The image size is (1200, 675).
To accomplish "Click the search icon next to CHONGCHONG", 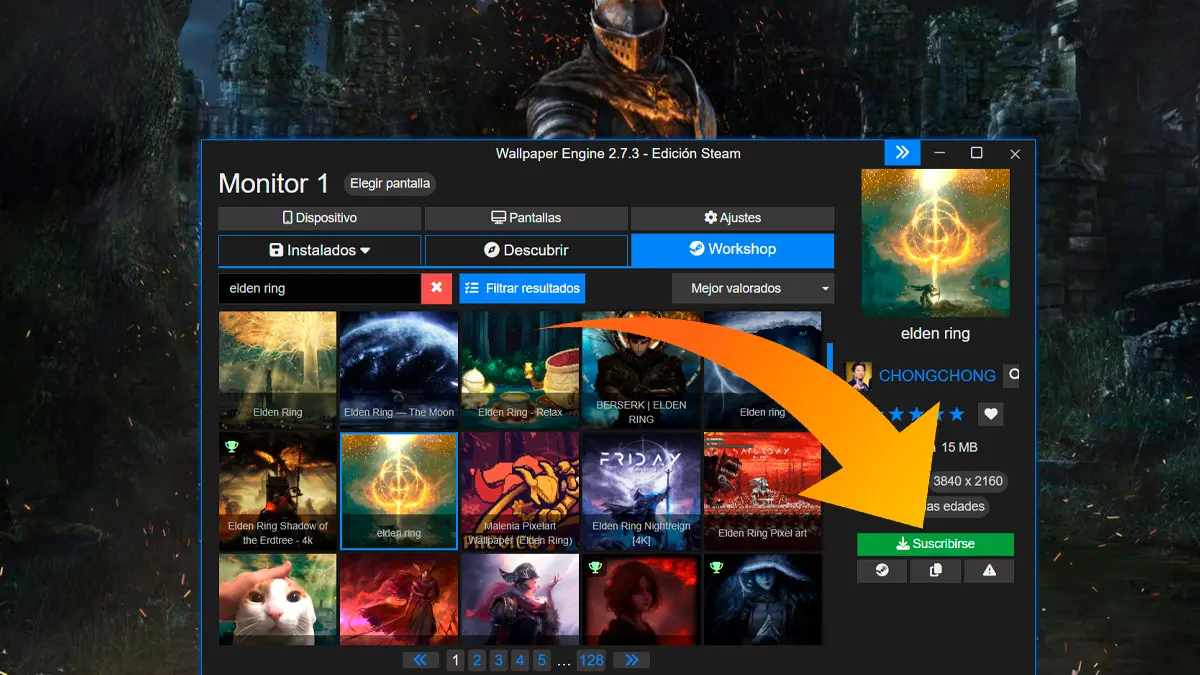I will (x=1012, y=375).
